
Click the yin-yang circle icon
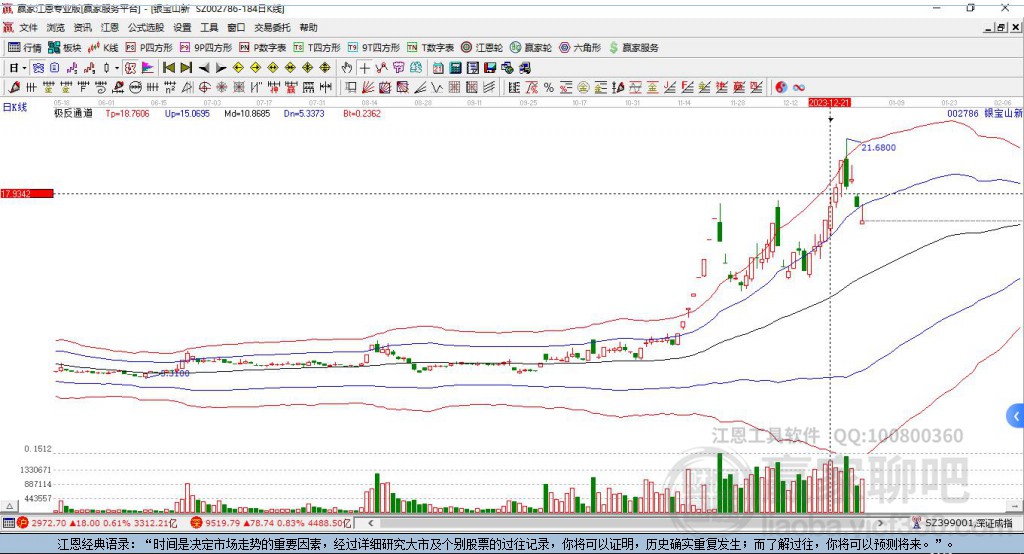click(x=781, y=87)
